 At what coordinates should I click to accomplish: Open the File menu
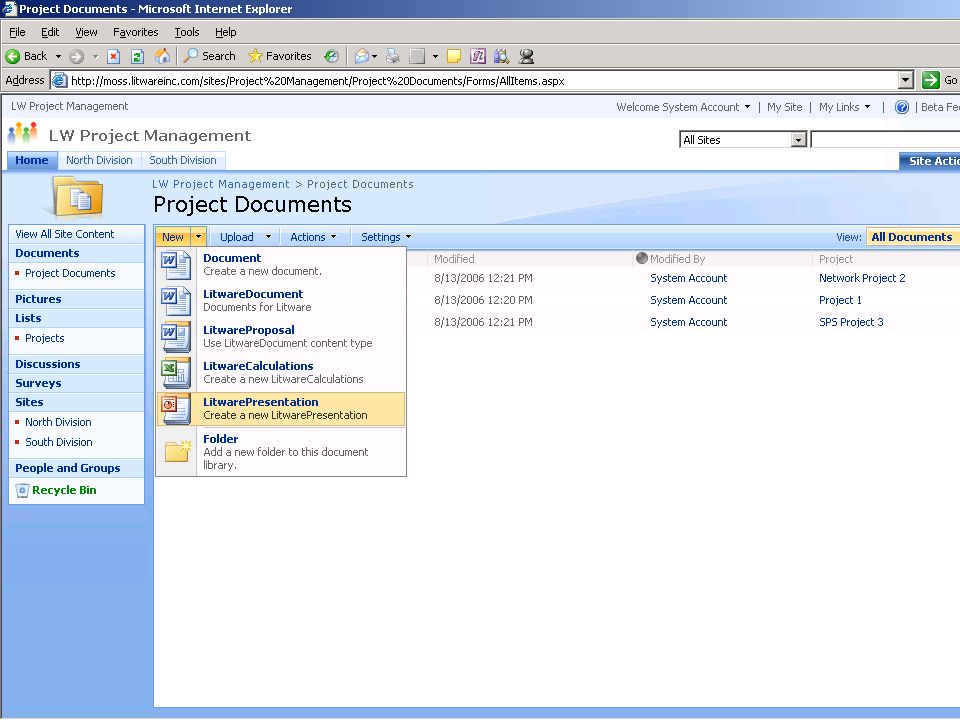(x=17, y=32)
